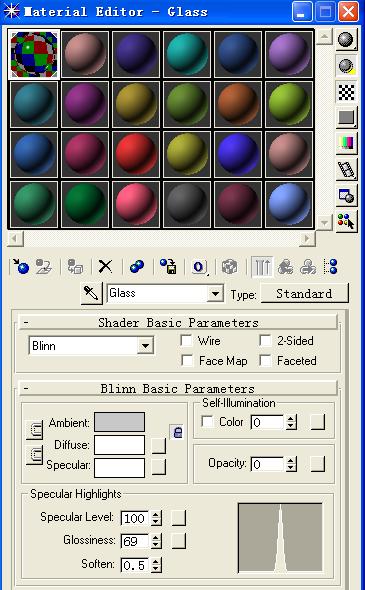Click sample slots scroll right arrow

pos(307,238)
